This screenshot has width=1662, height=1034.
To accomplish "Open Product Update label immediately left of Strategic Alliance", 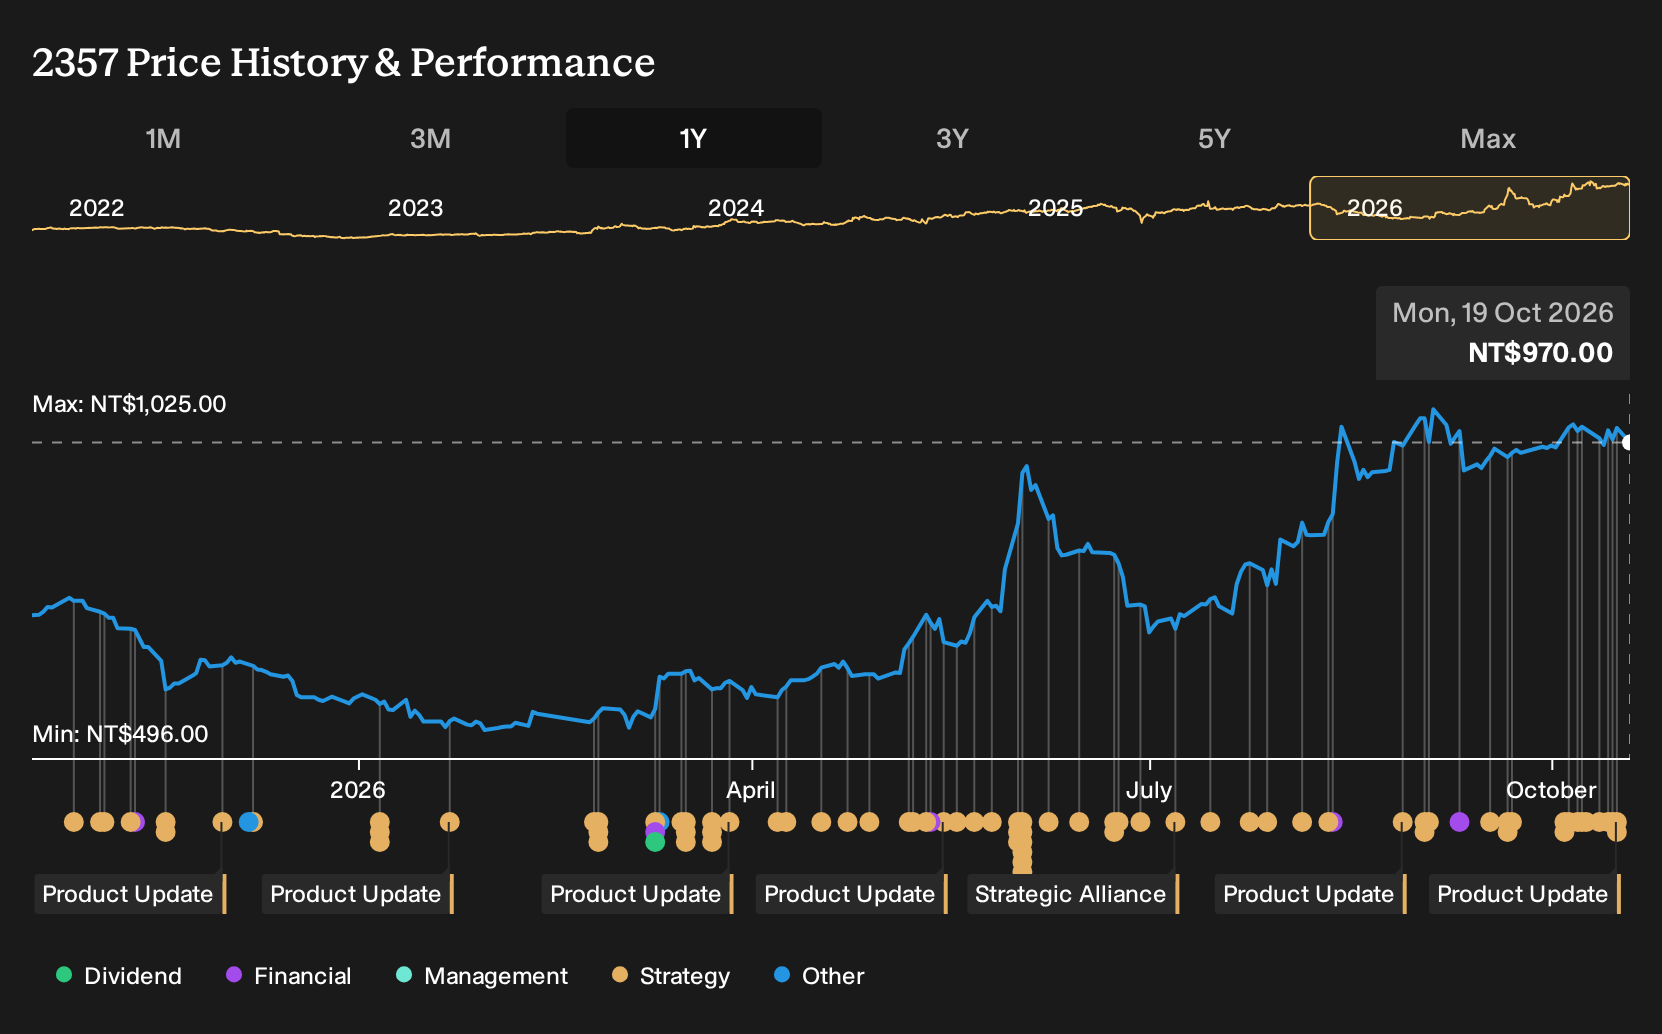I will tap(852, 894).
